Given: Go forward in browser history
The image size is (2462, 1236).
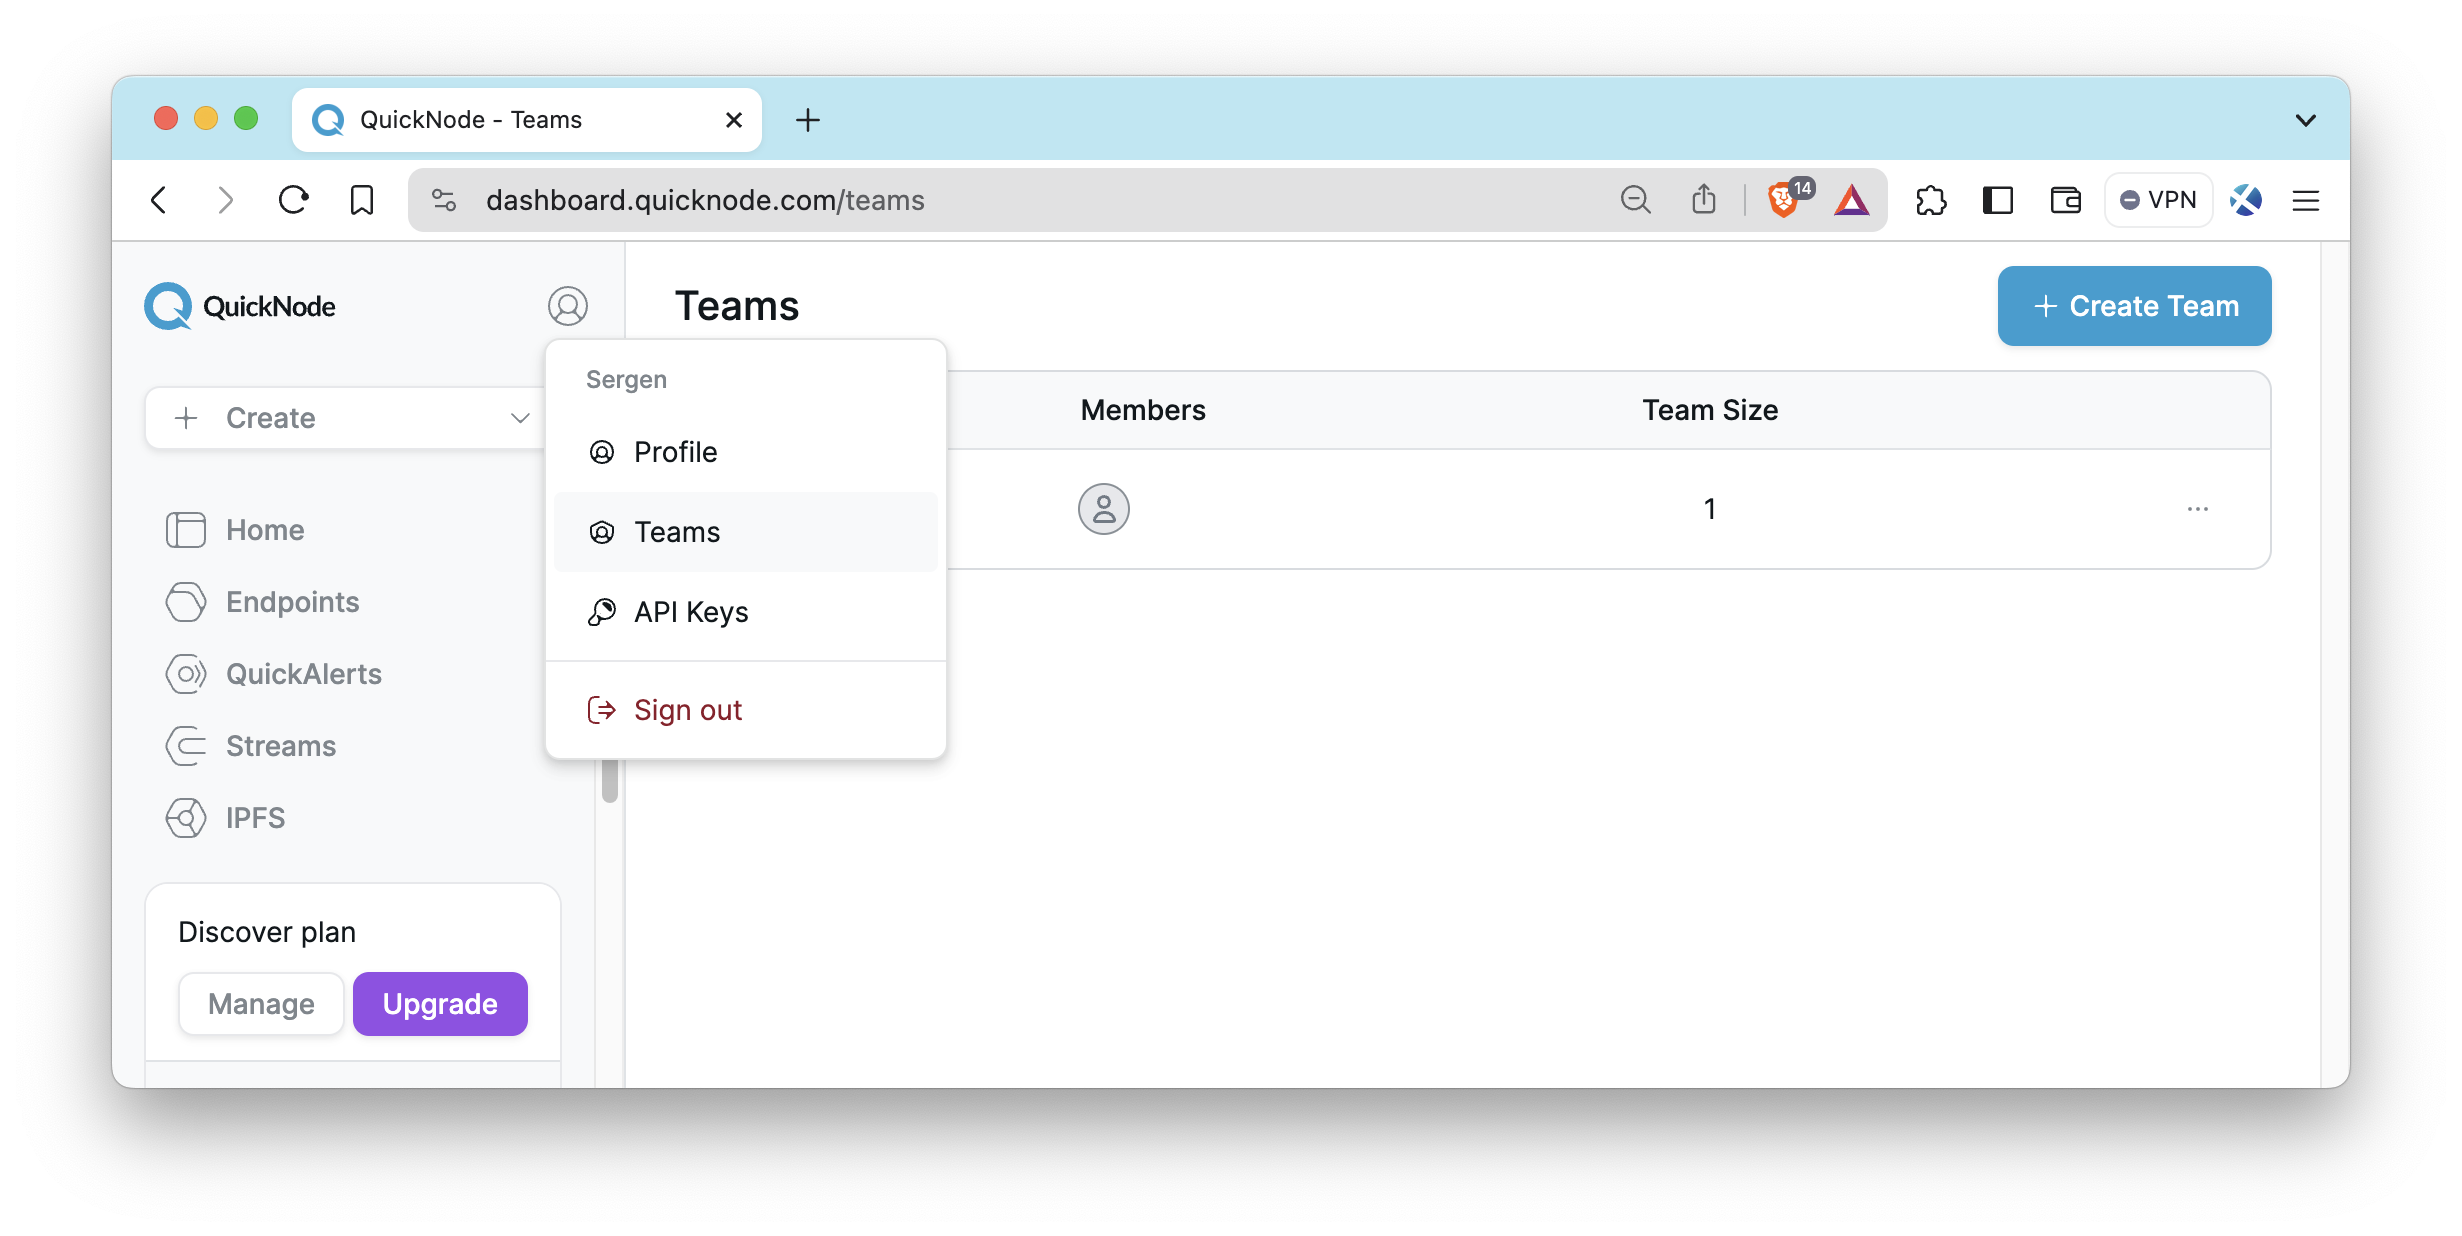Looking at the screenshot, I should click(x=226, y=200).
